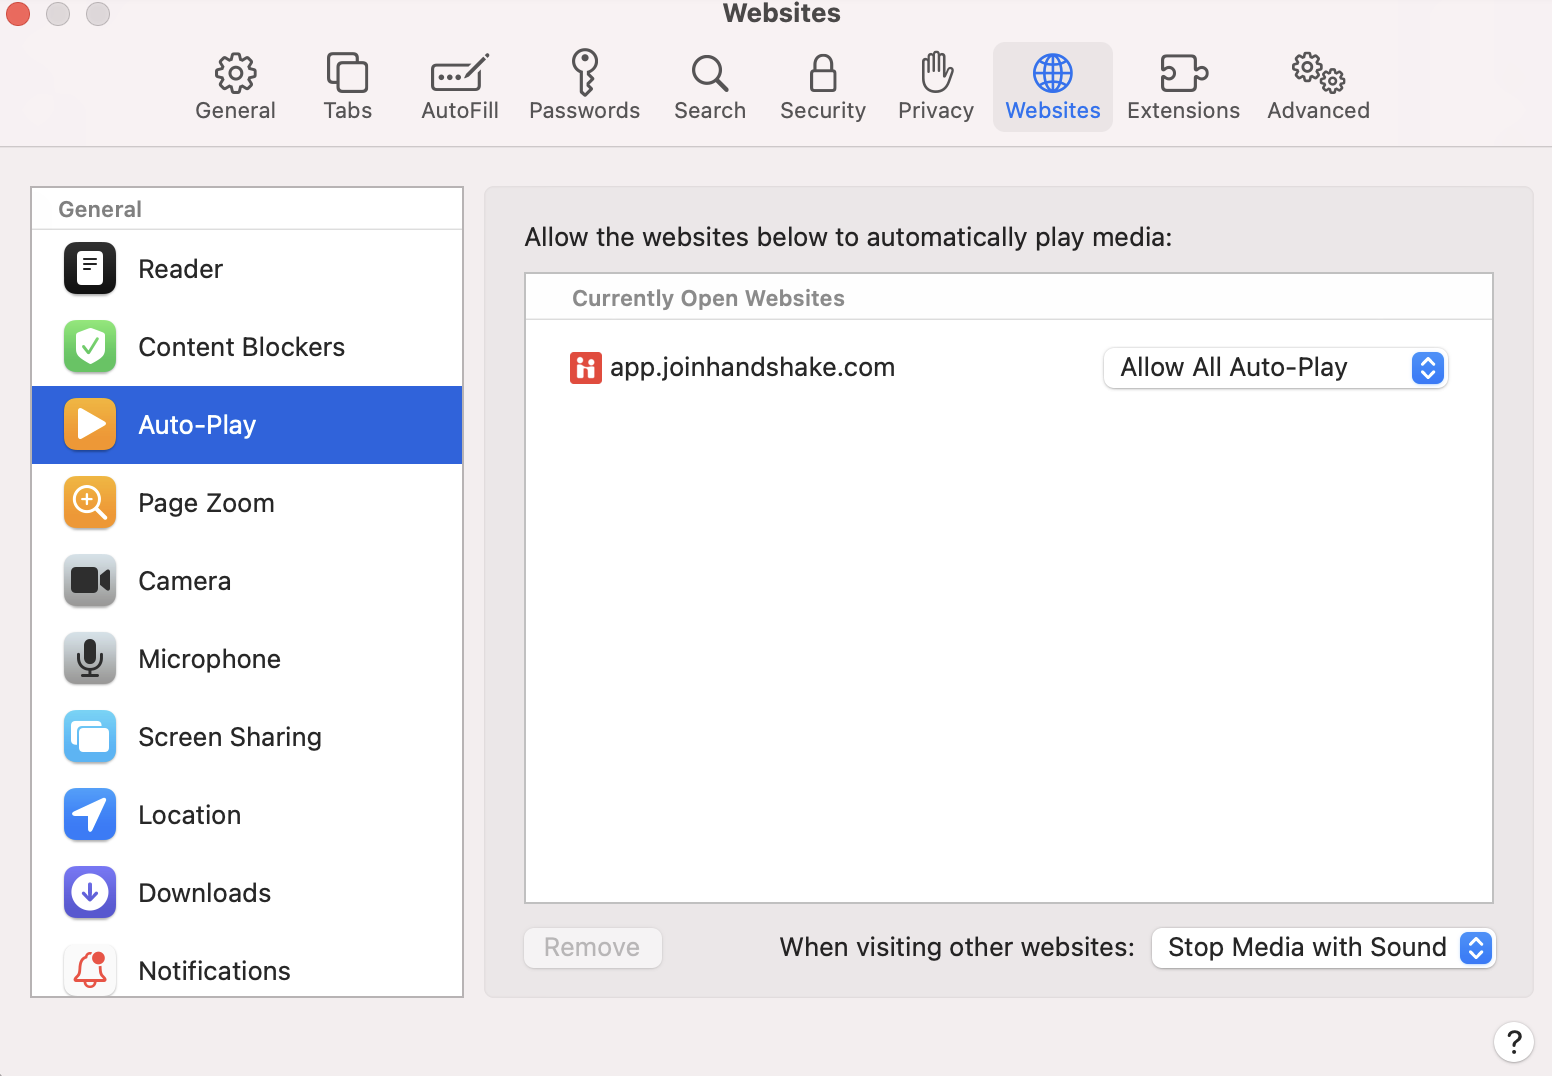The width and height of the screenshot is (1552, 1076).
Task: Click the Microphone sidebar icon
Action: point(90,658)
